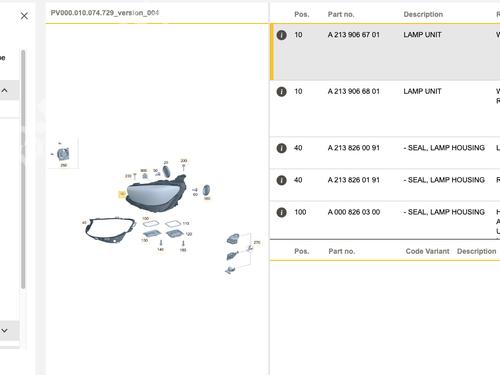Click the small headlamp thumbnail labeled 250
This screenshot has height=375, width=500.
click(63, 154)
